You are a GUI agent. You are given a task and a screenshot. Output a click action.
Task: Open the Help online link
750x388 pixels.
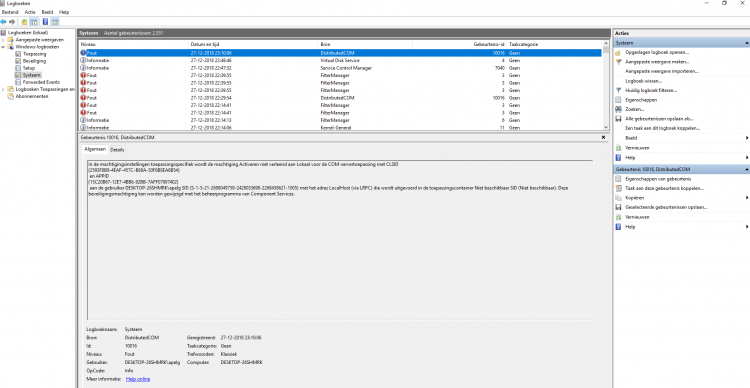pyautogui.click(x=138, y=379)
